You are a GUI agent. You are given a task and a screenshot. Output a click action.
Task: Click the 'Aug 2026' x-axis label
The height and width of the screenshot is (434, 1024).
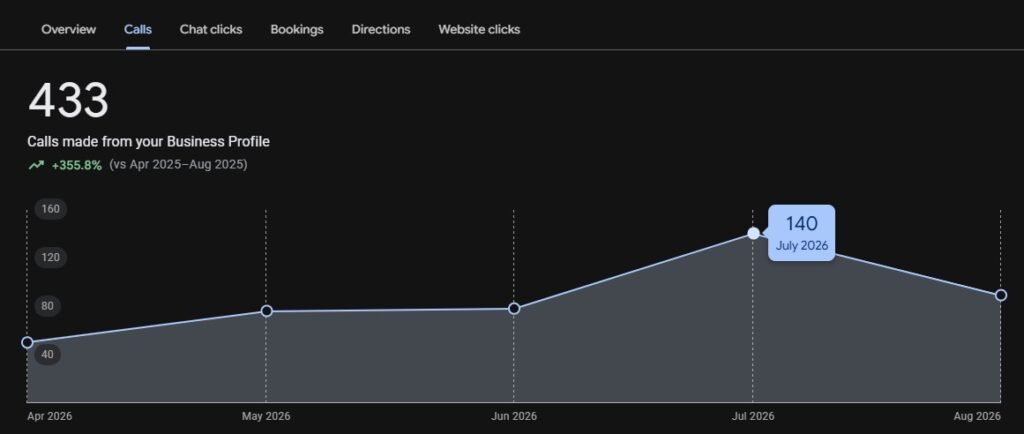pos(978,416)
